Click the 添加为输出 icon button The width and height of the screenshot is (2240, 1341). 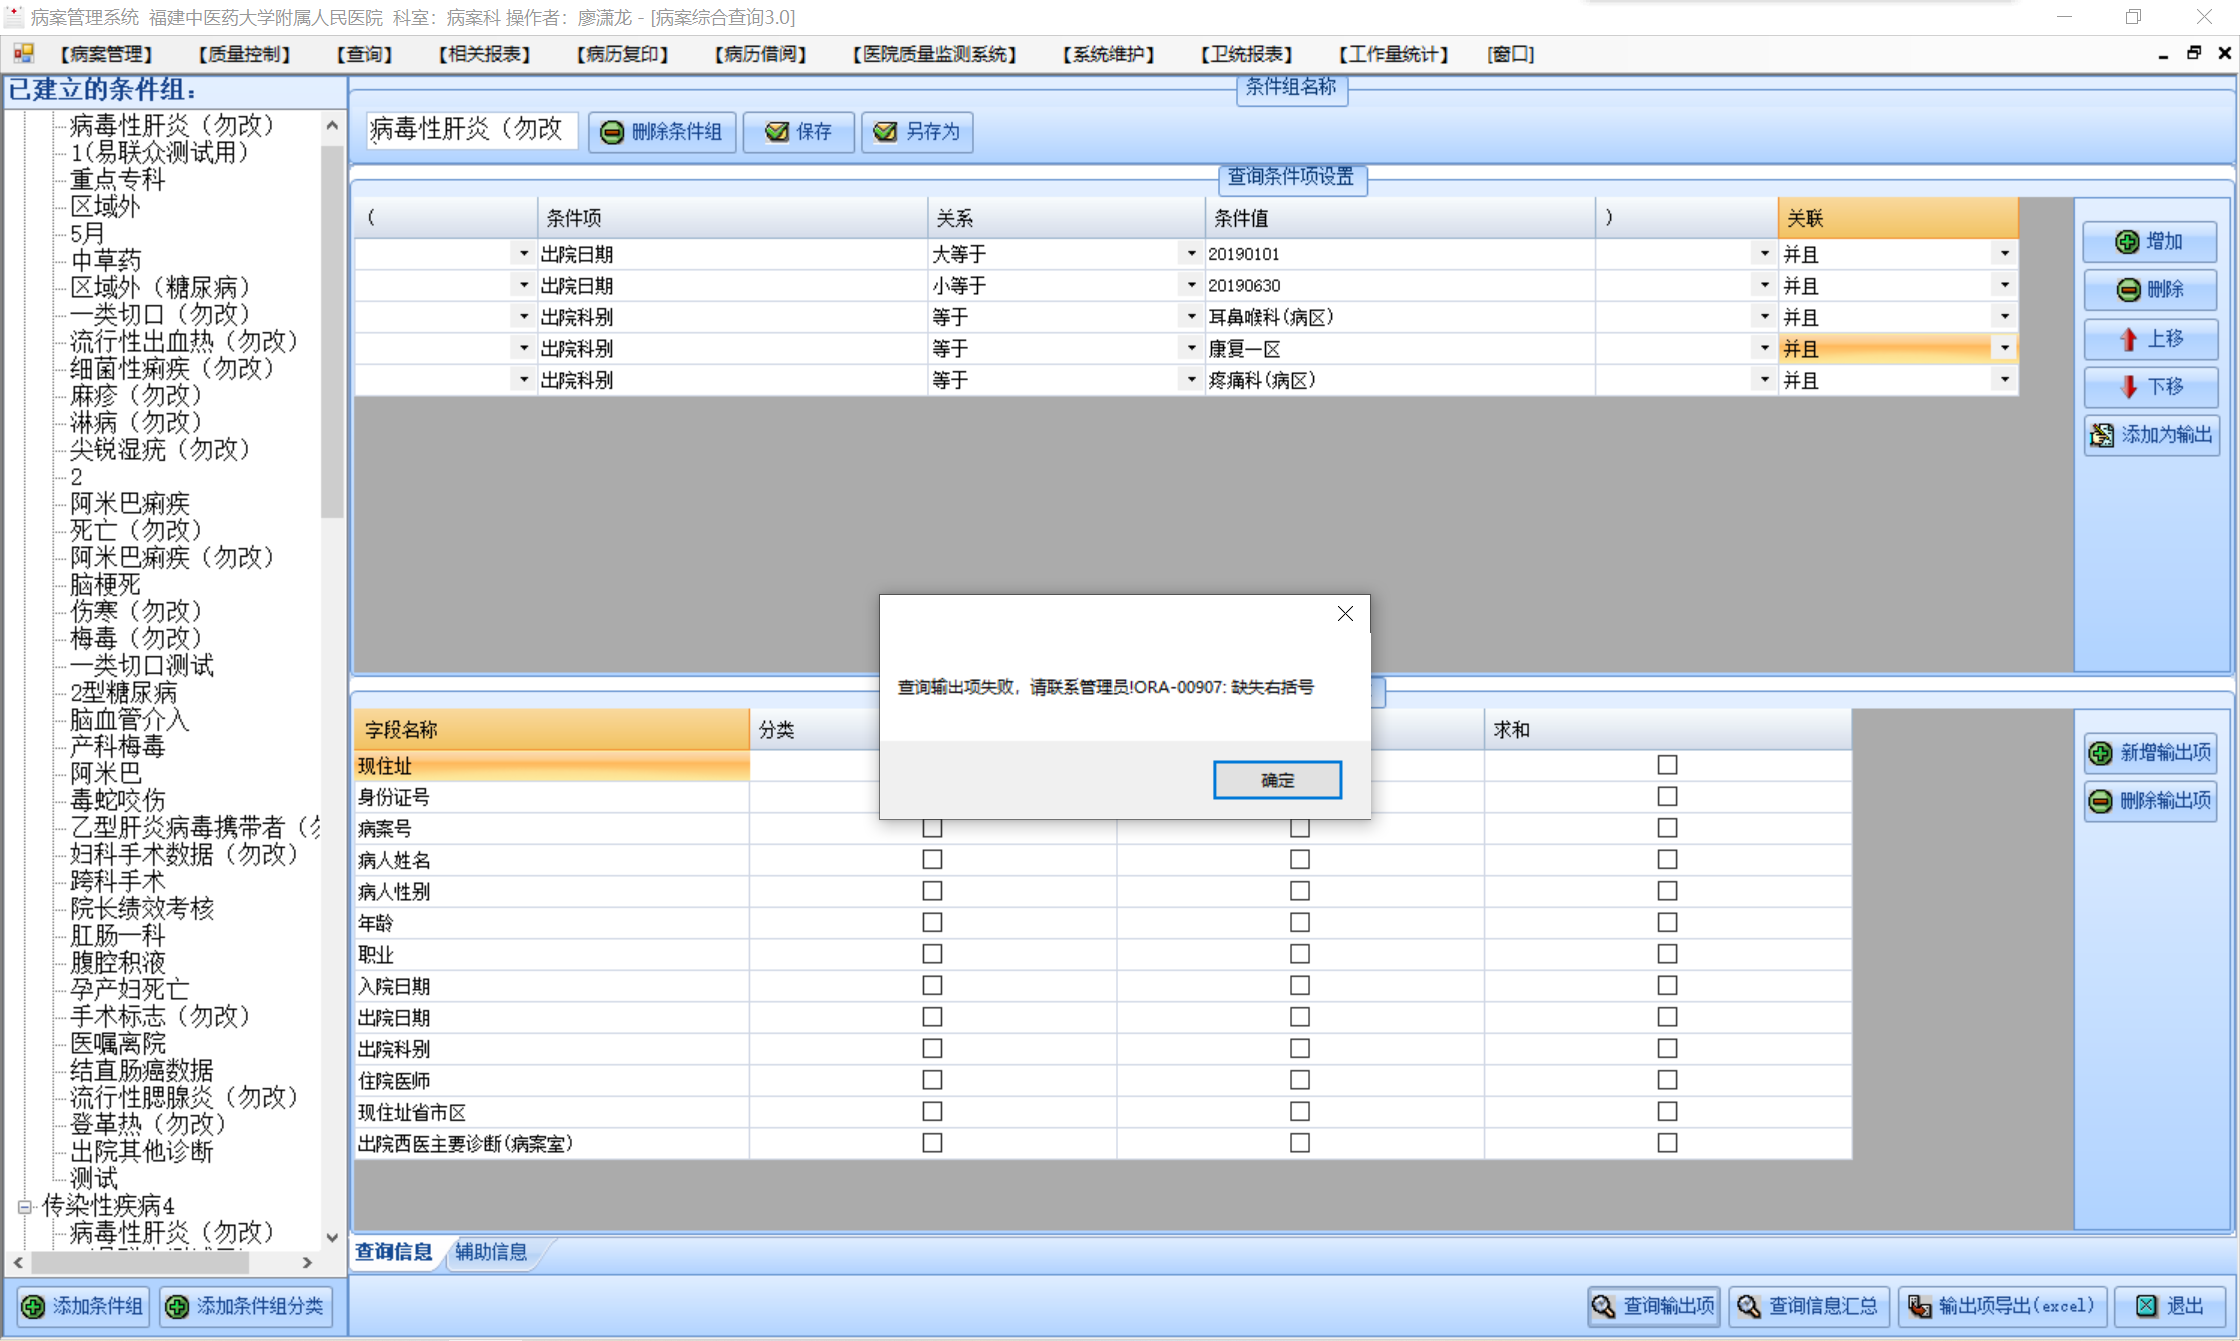point(2102,435)
